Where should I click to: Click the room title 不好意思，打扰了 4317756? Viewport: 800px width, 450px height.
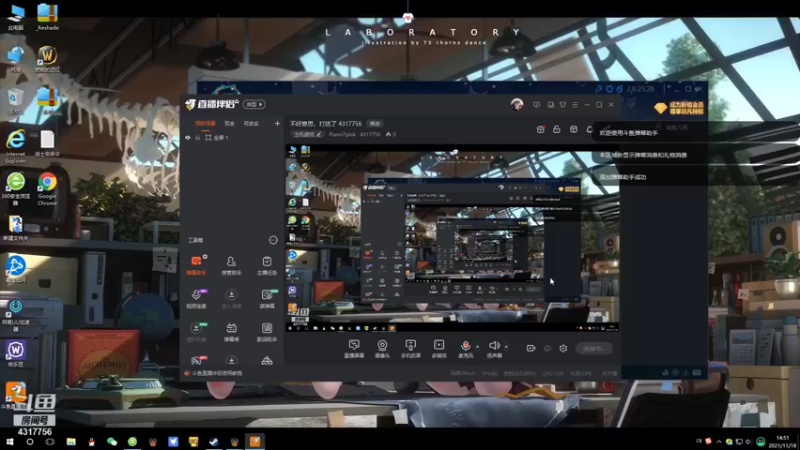click(326, 123)
